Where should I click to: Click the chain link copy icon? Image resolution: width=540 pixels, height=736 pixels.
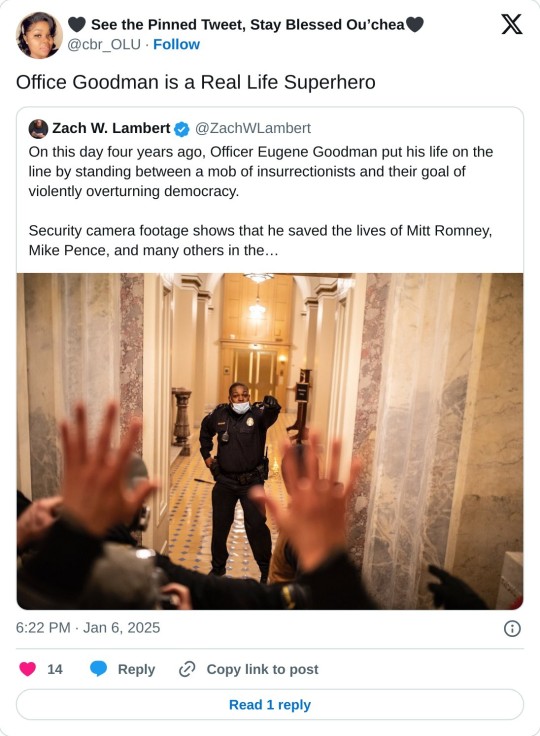point(187,669)
